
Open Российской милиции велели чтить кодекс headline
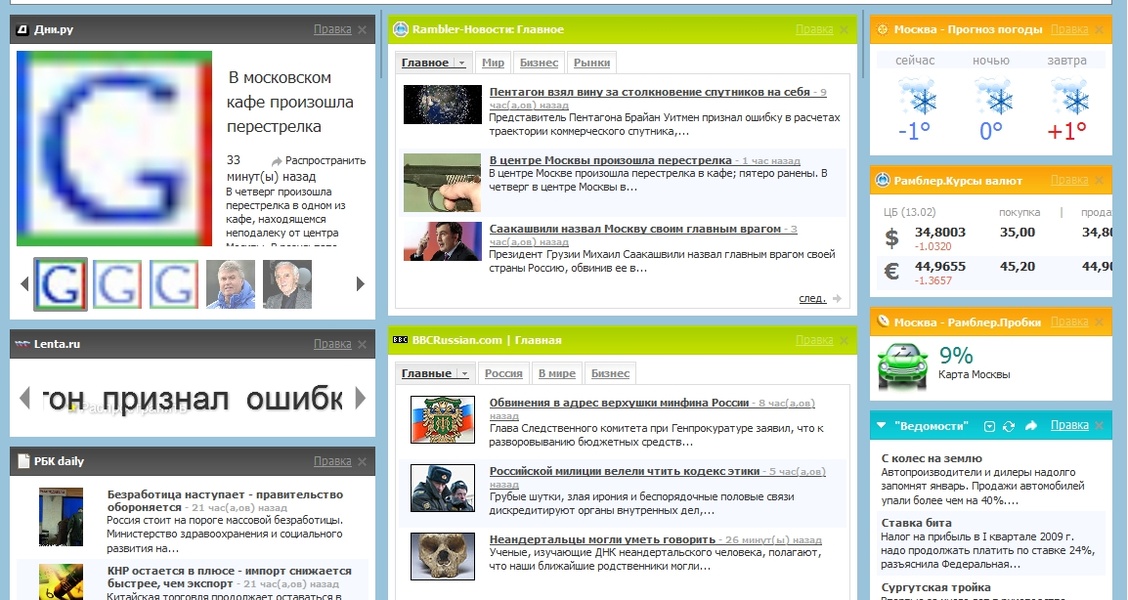tap(624, 471)
